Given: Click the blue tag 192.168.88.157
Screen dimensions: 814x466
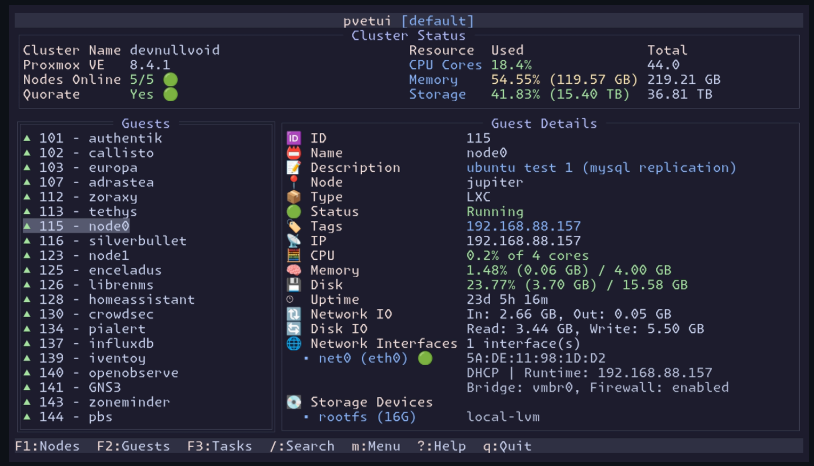Looking at the screenshot, I should point(523,226).
